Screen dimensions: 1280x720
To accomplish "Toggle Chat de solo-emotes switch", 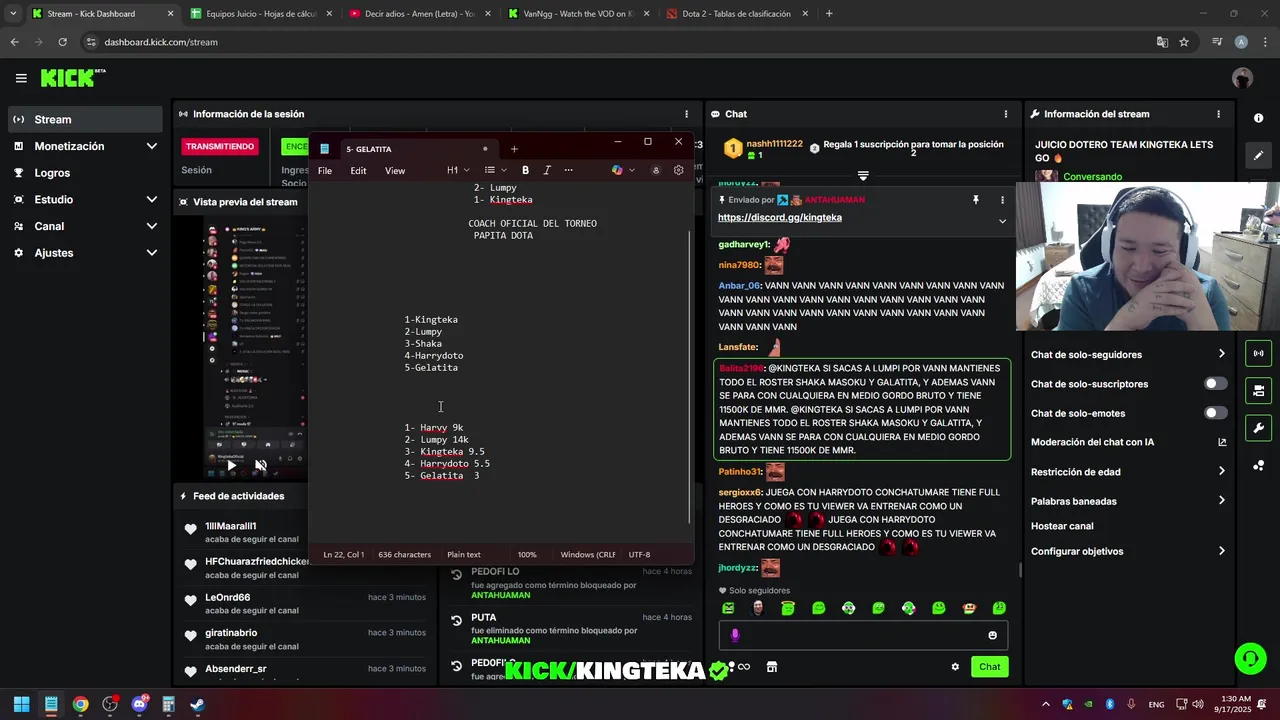I will click(x=1215, y=413).
